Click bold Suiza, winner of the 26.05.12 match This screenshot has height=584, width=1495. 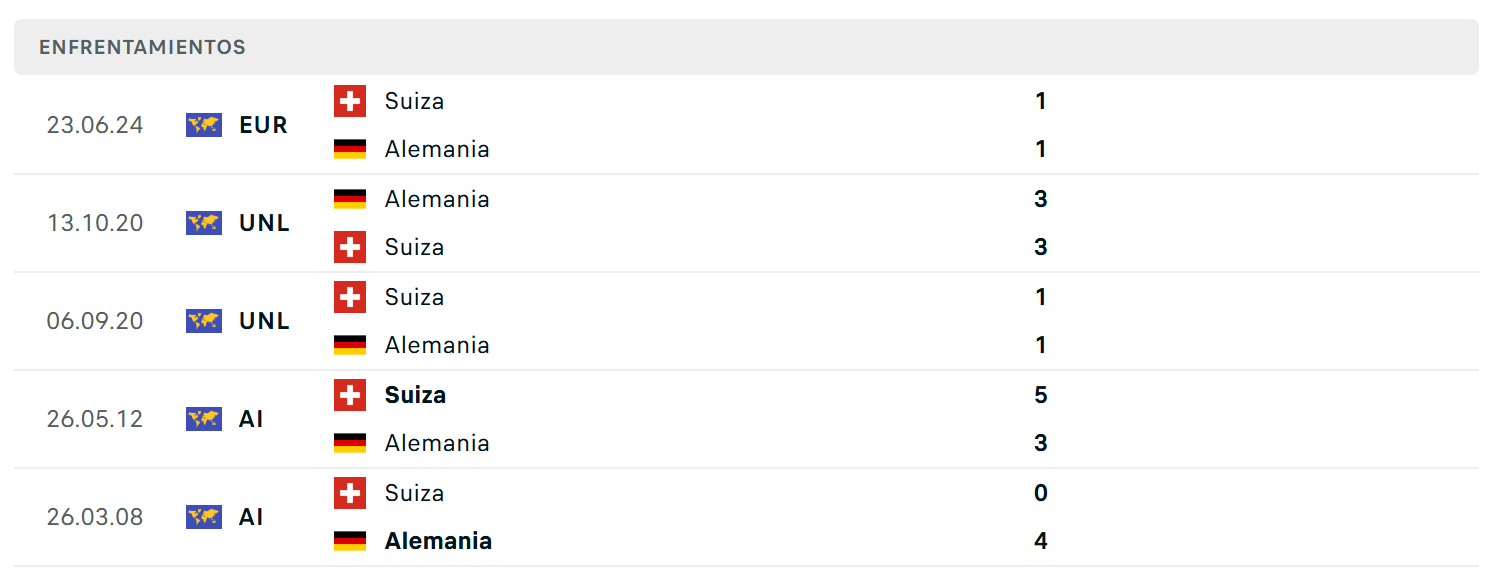pos(415,395)
